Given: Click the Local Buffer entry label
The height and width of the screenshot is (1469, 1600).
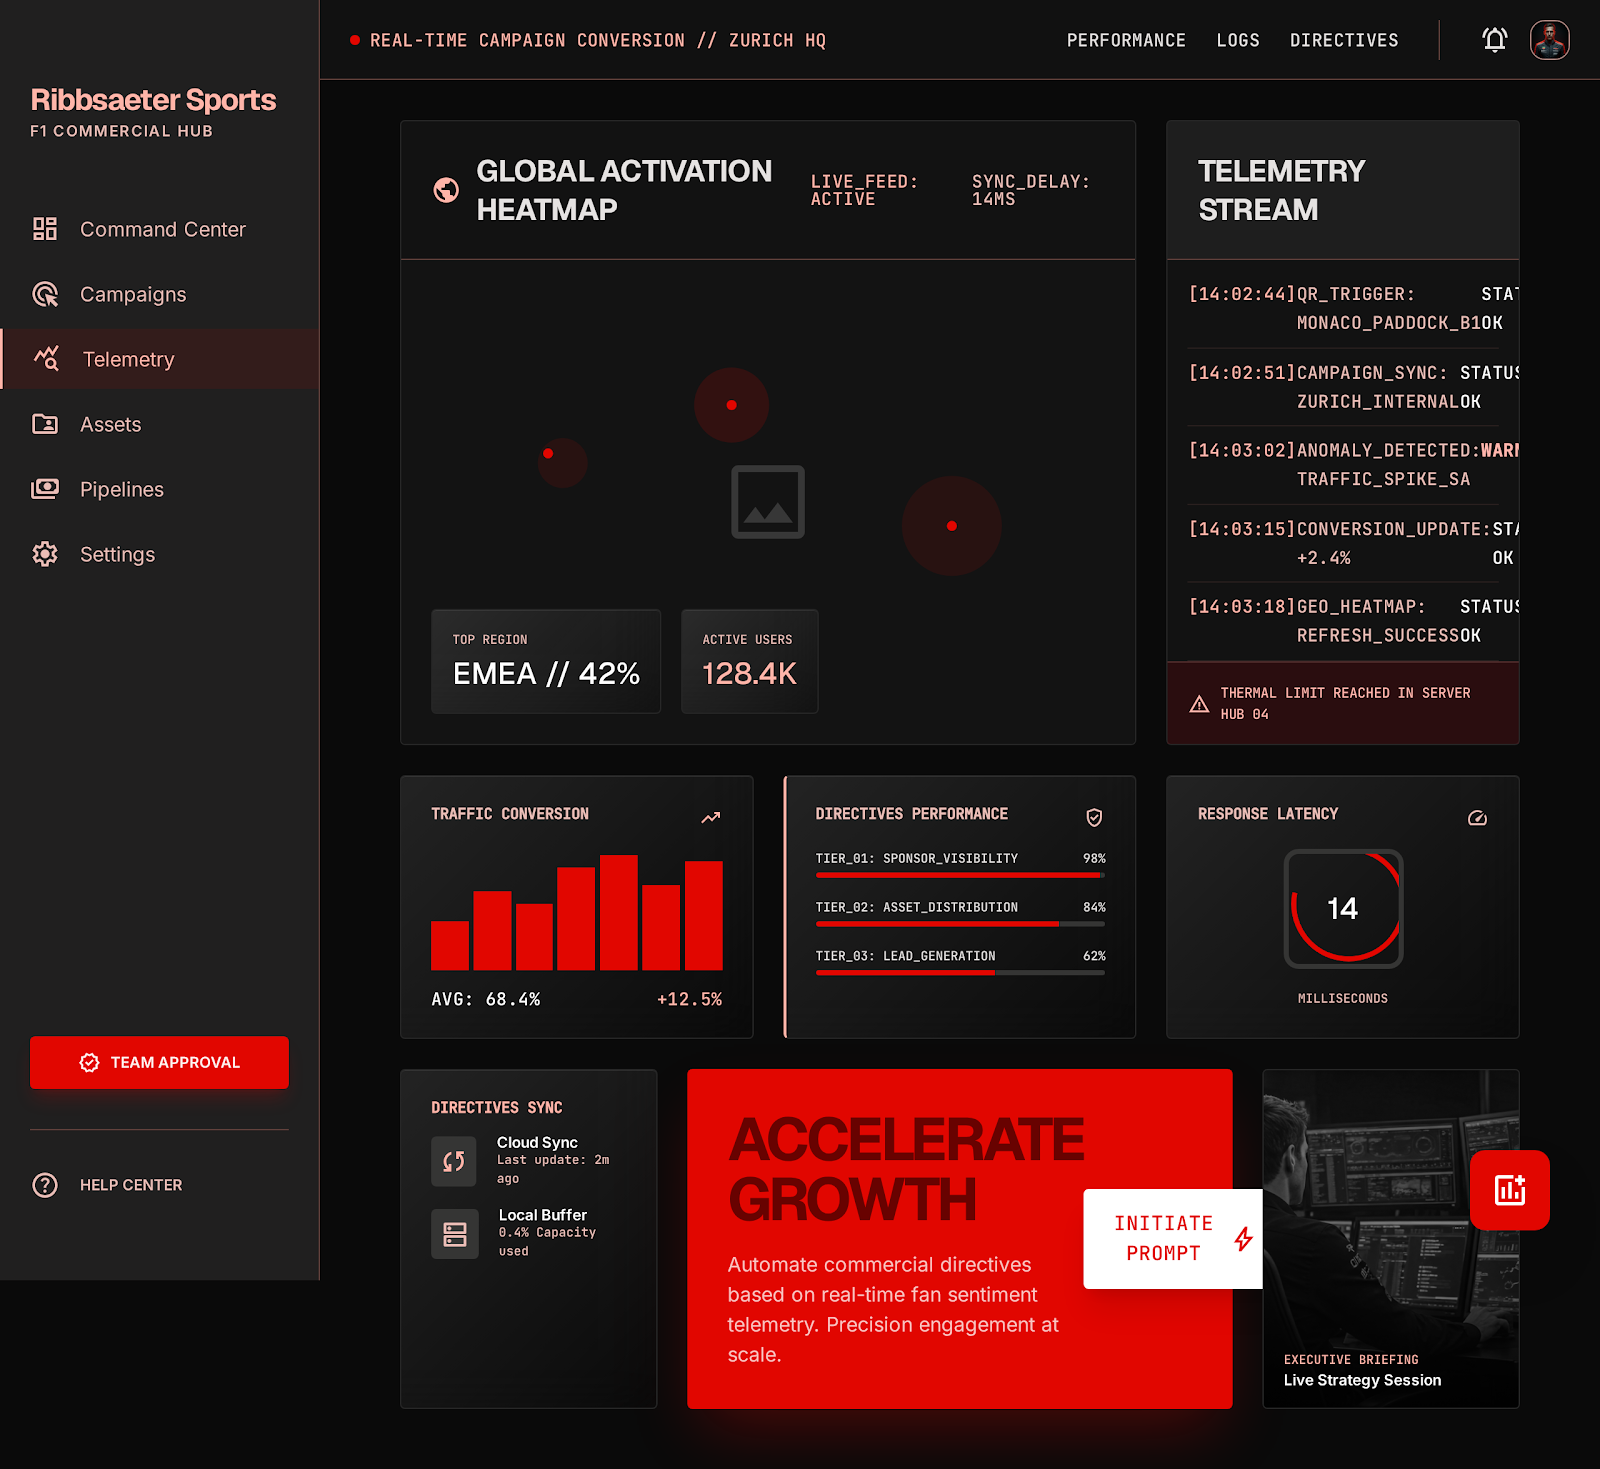Looking at the screenshot, I should [543, 1215].
